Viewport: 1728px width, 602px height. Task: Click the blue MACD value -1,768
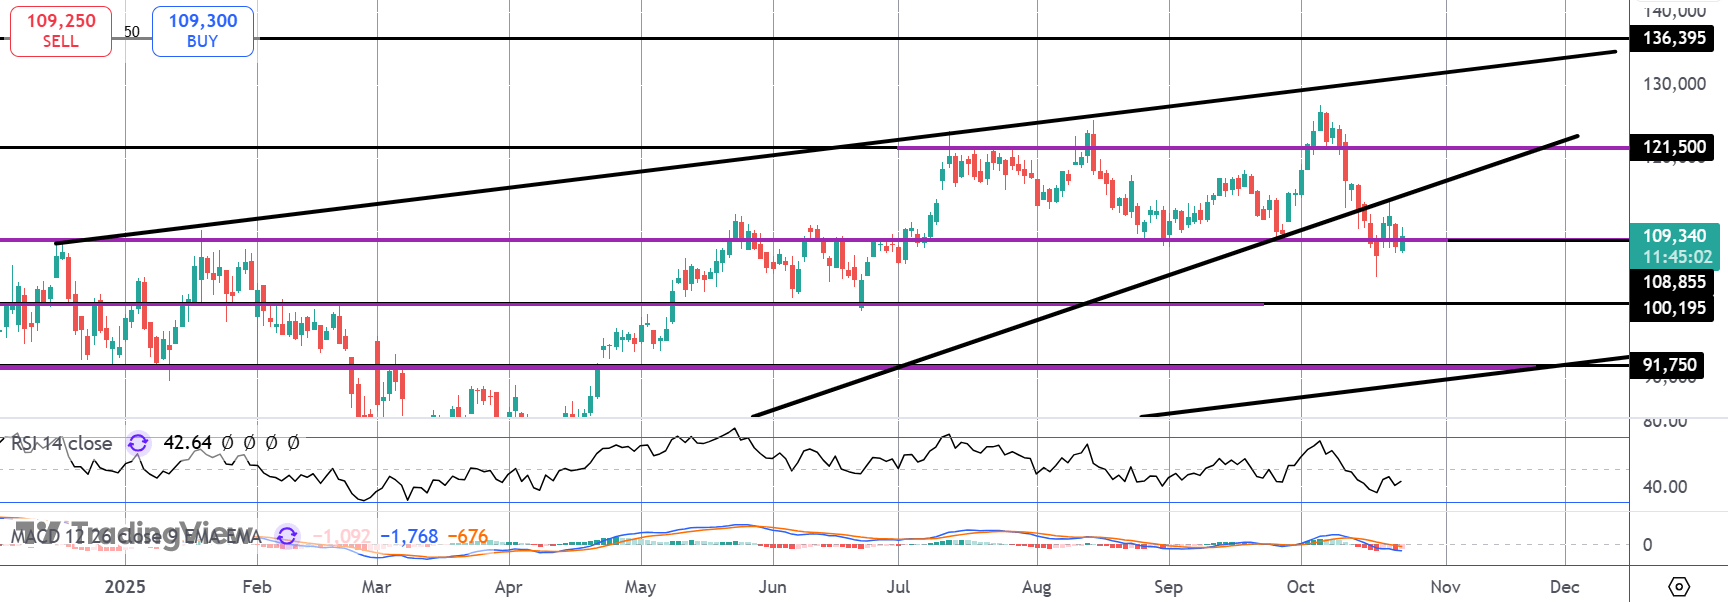pyautogui.click(x=409, y=537)
